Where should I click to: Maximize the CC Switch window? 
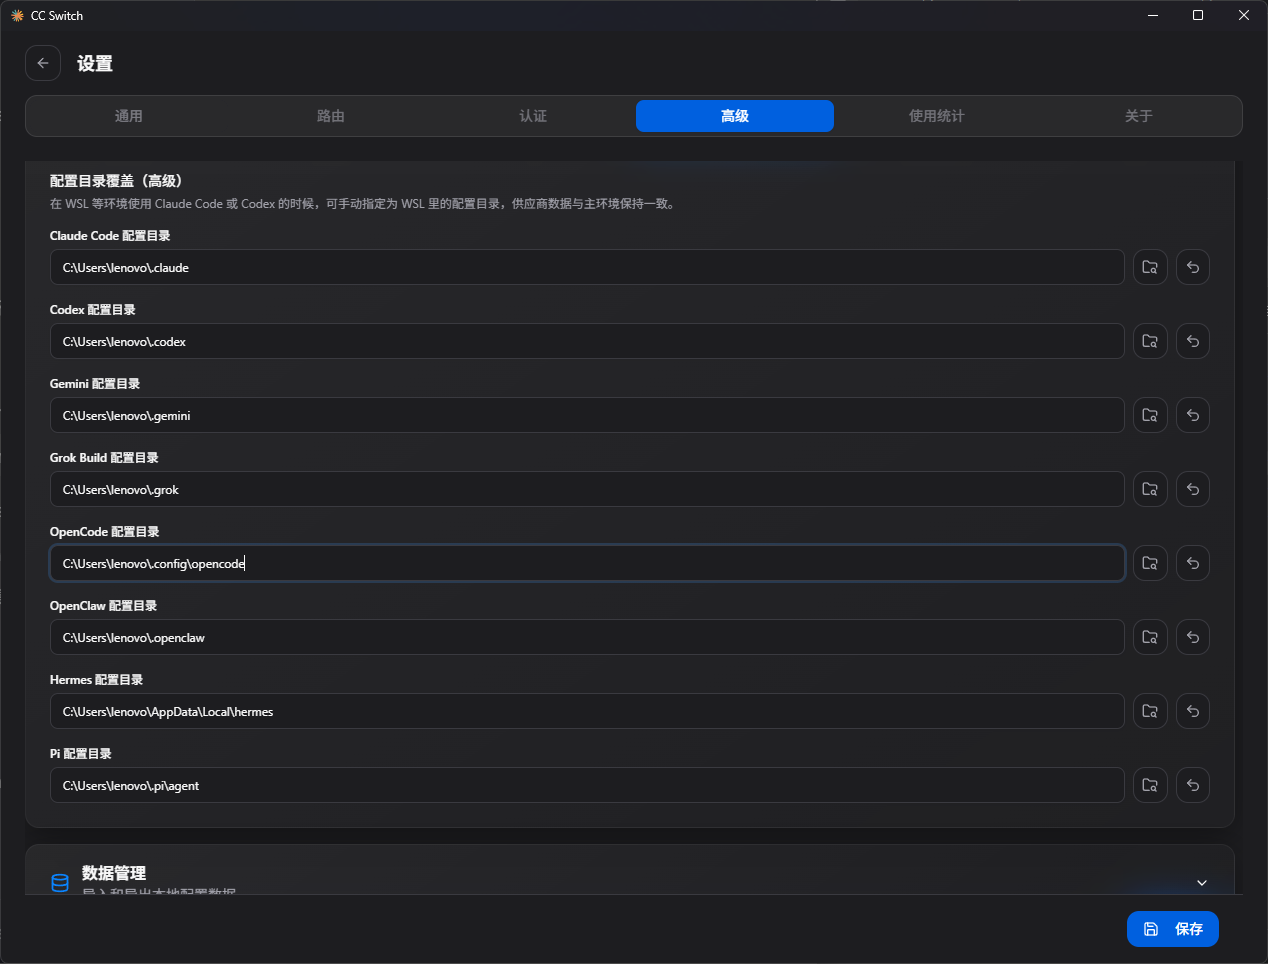coord(1198,15)
